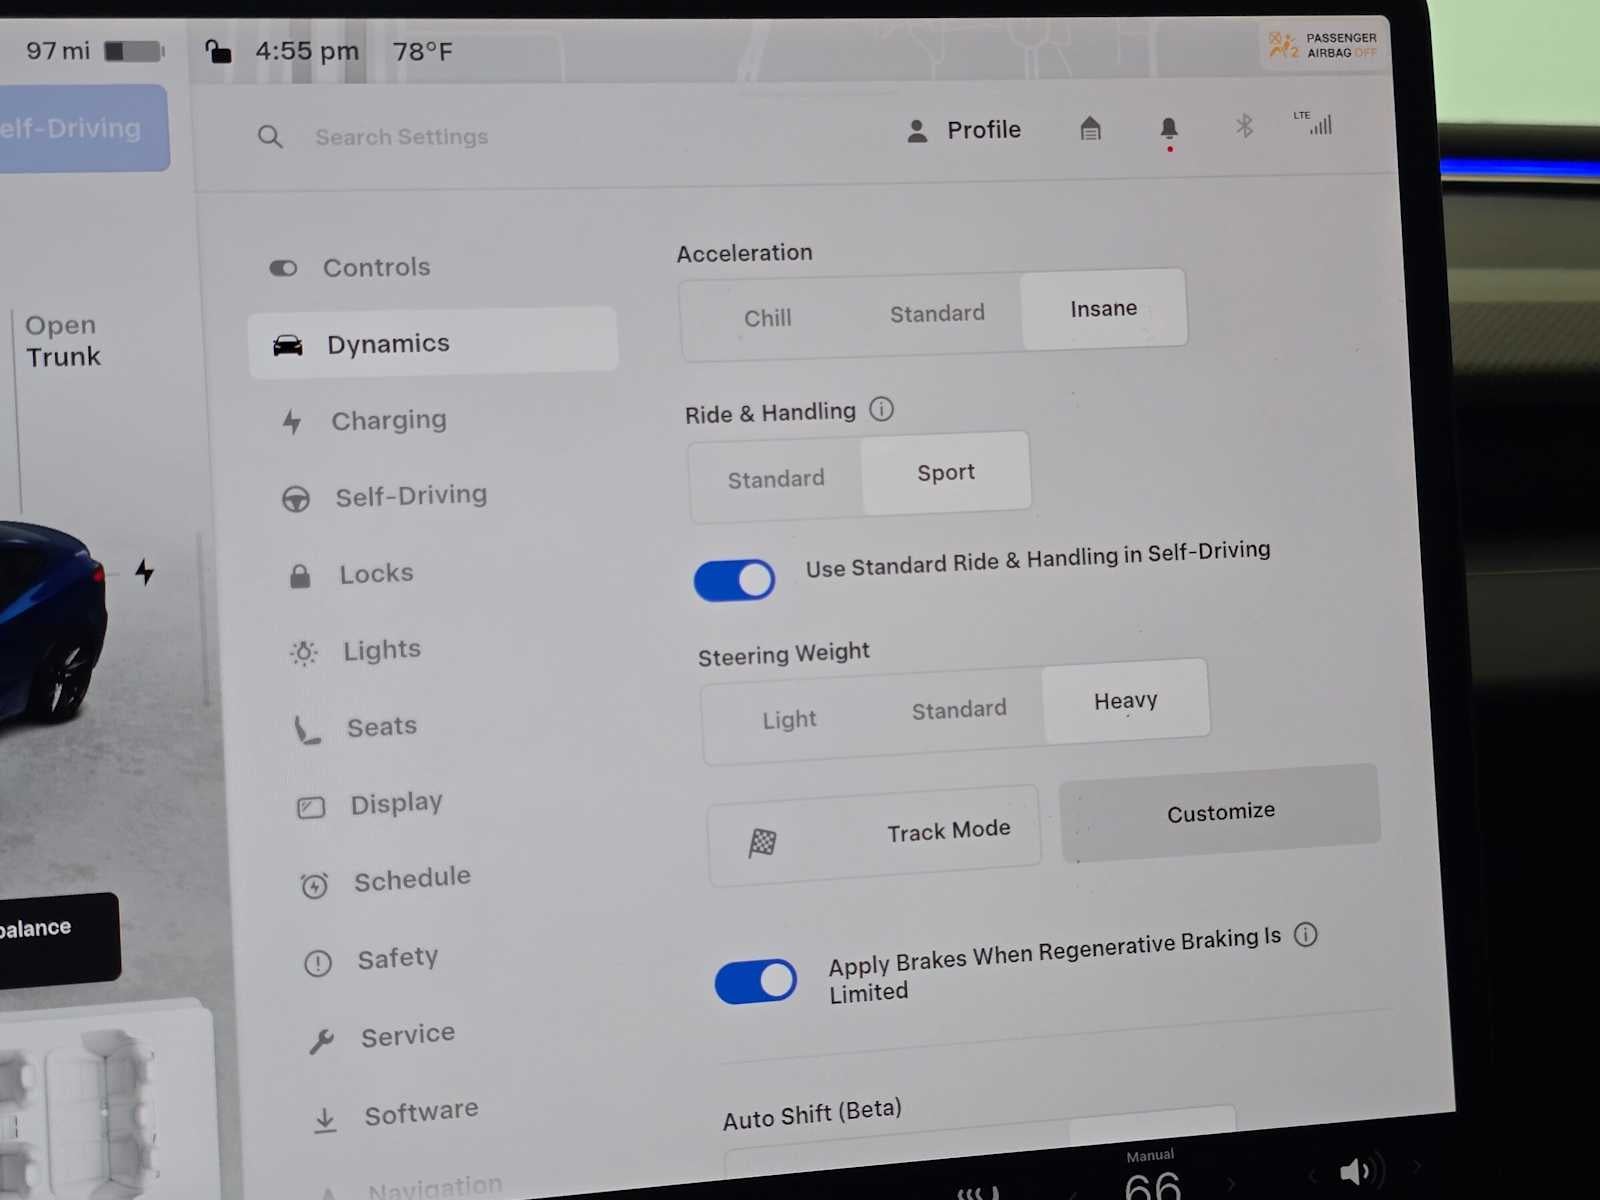
Task: Focus the Search Settings field
Action: click(x=401, y=137)
